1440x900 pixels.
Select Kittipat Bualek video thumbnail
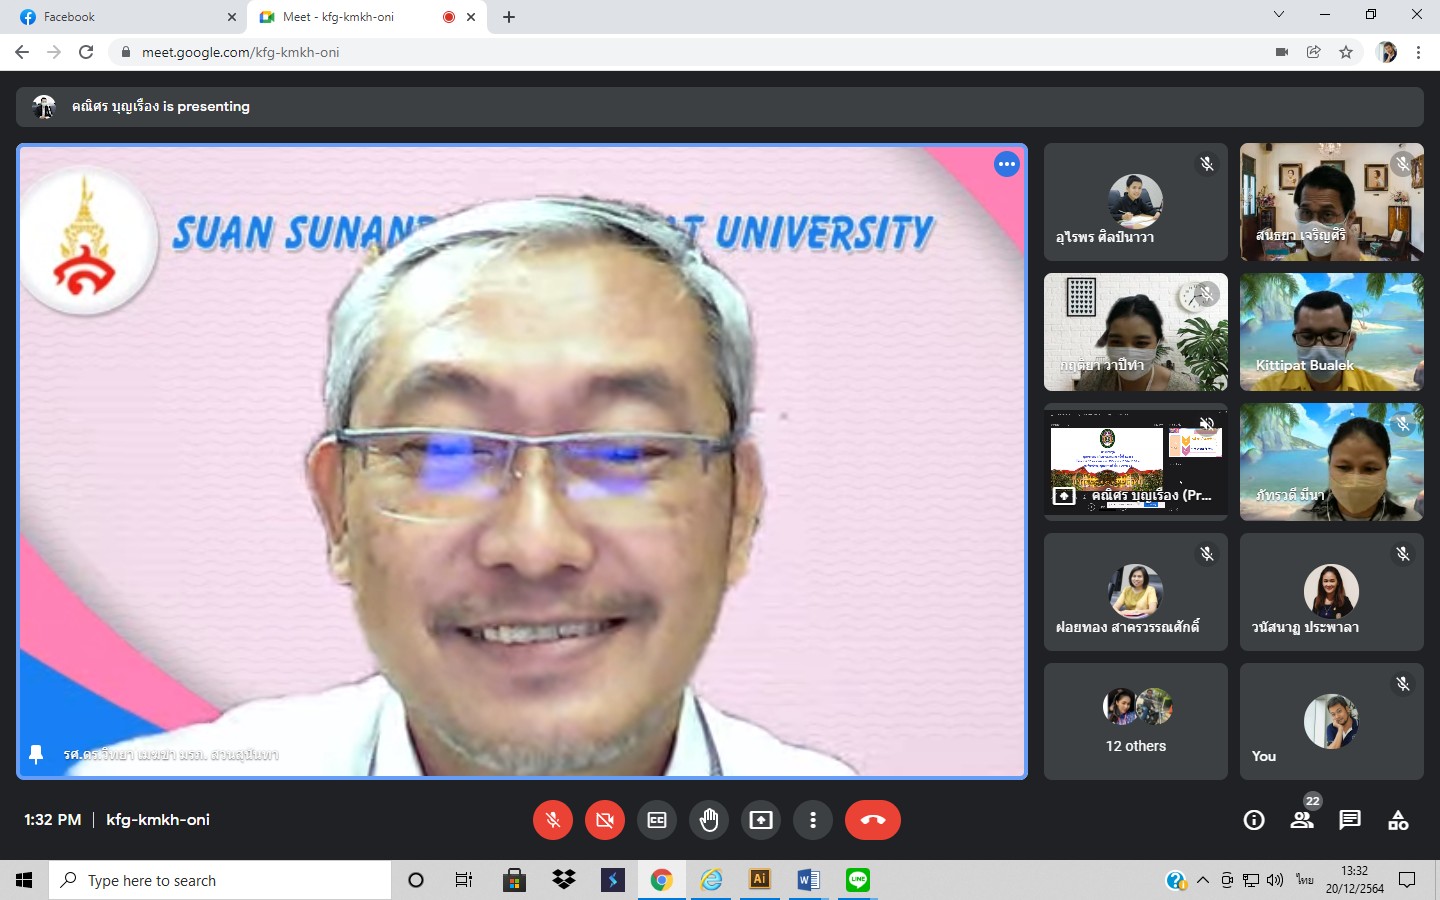click(x=1331, y=332)
